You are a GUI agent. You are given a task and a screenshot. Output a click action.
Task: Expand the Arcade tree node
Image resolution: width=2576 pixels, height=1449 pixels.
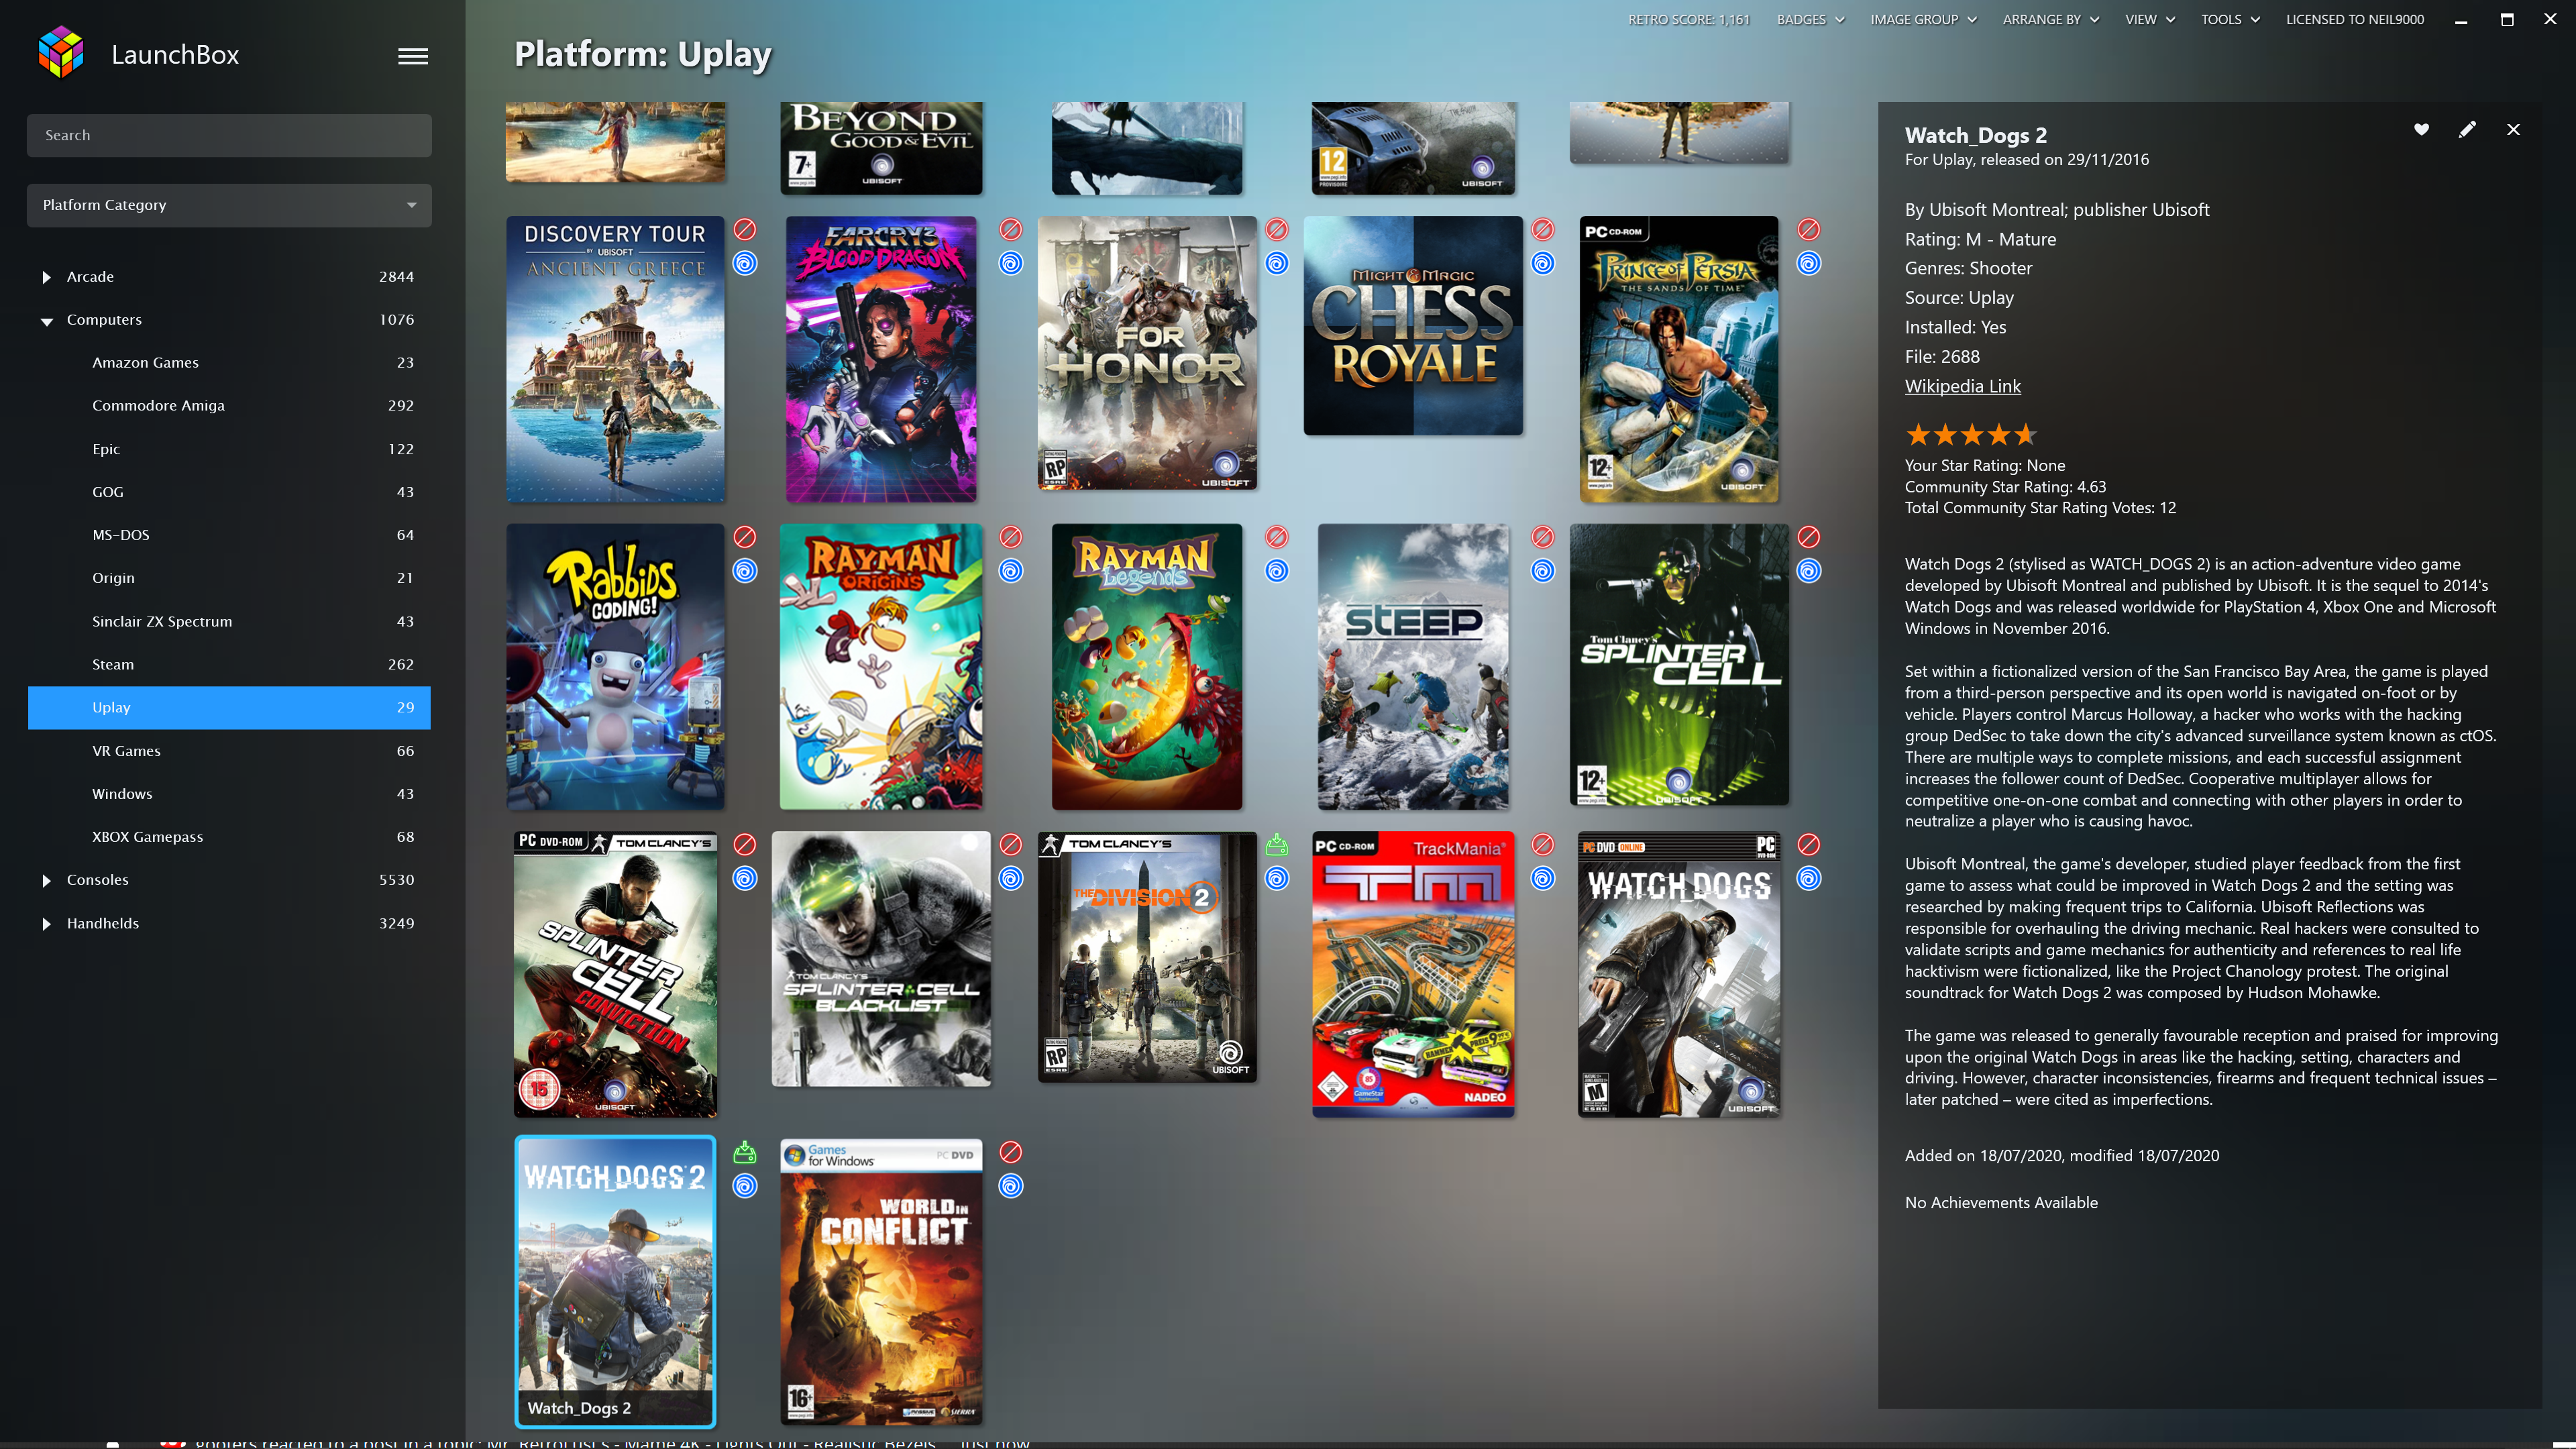[x=46, y=277]
